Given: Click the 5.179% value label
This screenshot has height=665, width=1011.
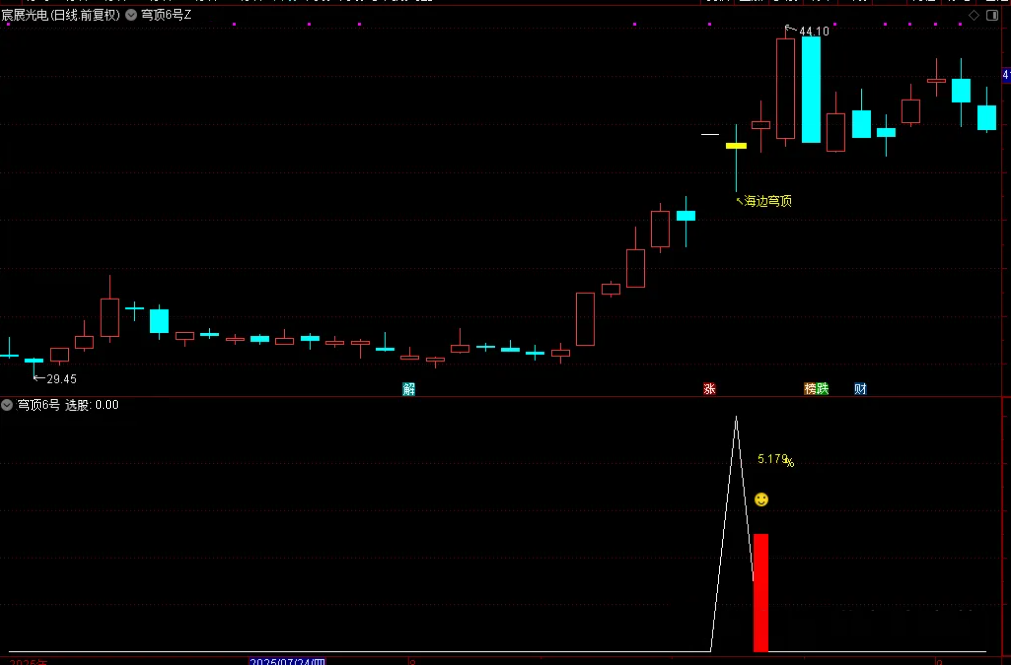Looking at the screenshot, I should coord(775,459).
